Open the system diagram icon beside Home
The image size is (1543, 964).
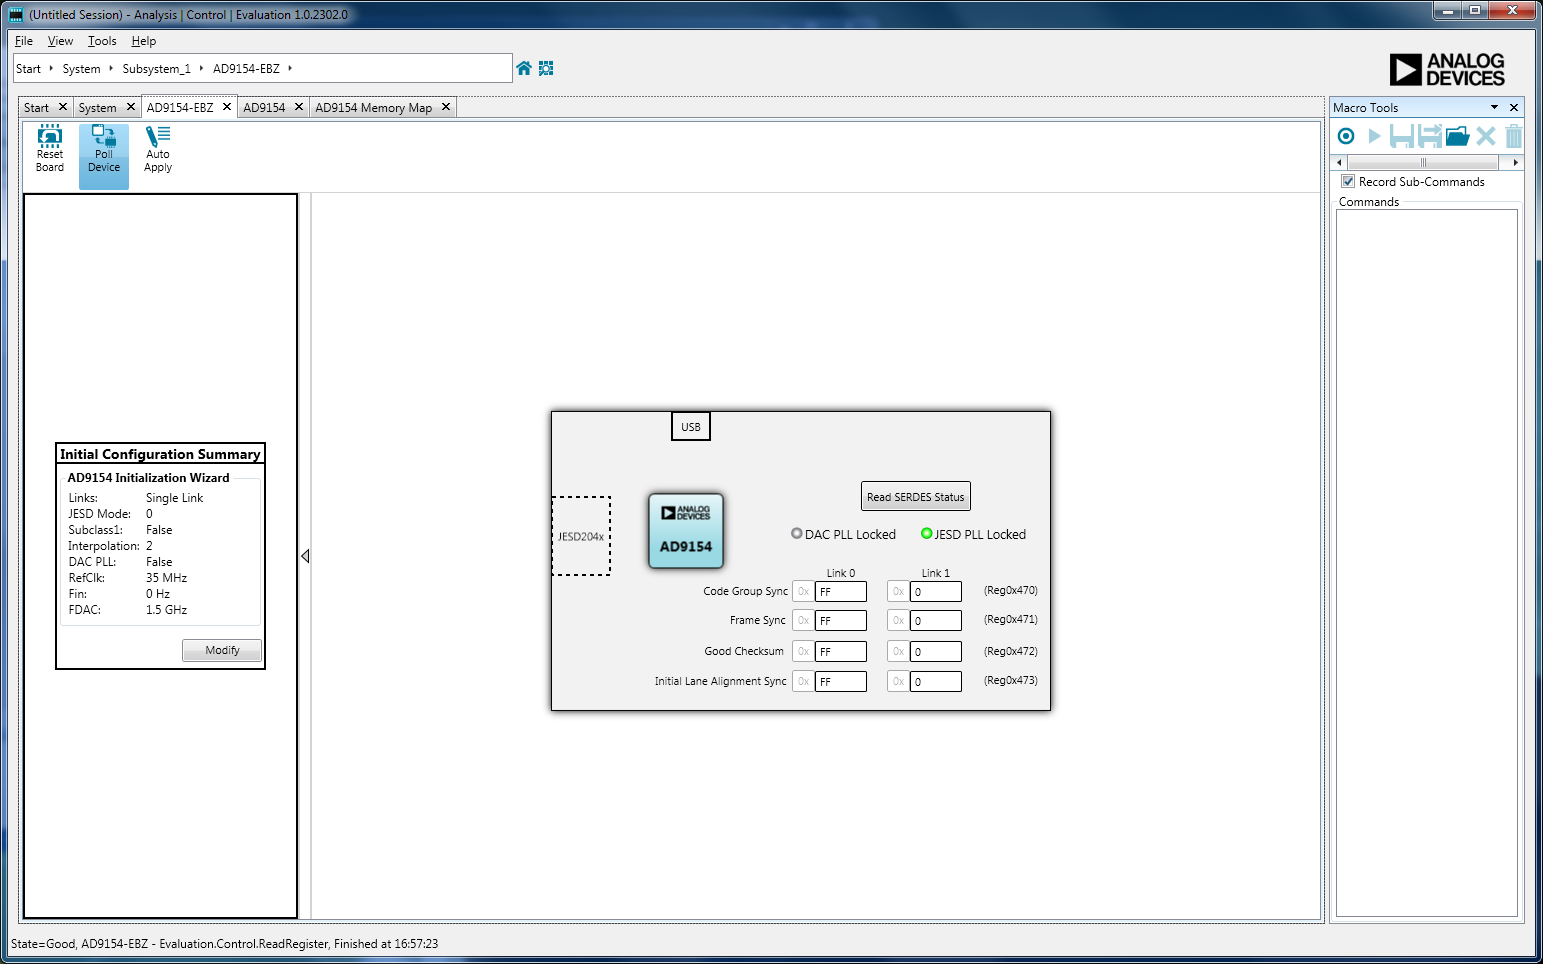coord(546,68)
